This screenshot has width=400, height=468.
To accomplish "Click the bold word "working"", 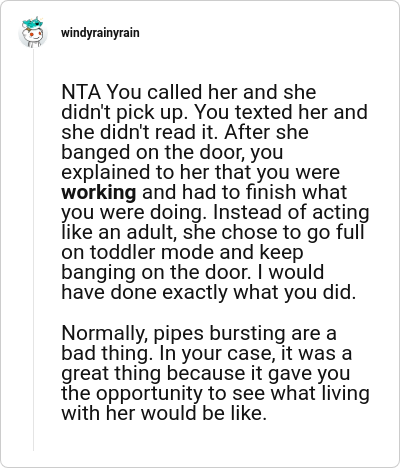I will pos(99,193).
